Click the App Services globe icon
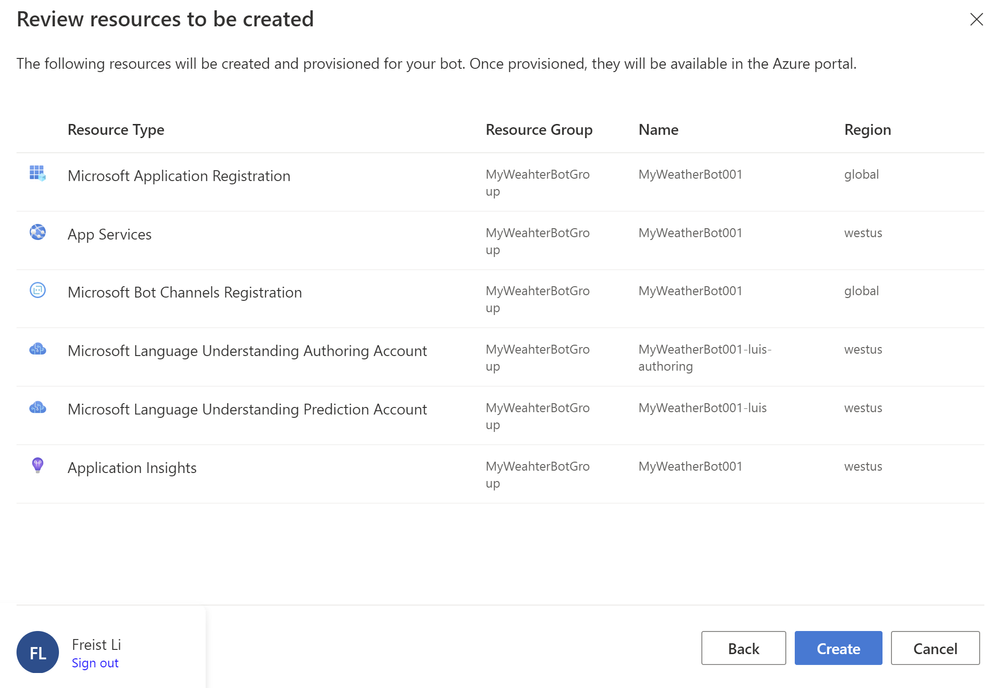Image resolution: width=999 pixels, height=688 pixels. point(37,232)
